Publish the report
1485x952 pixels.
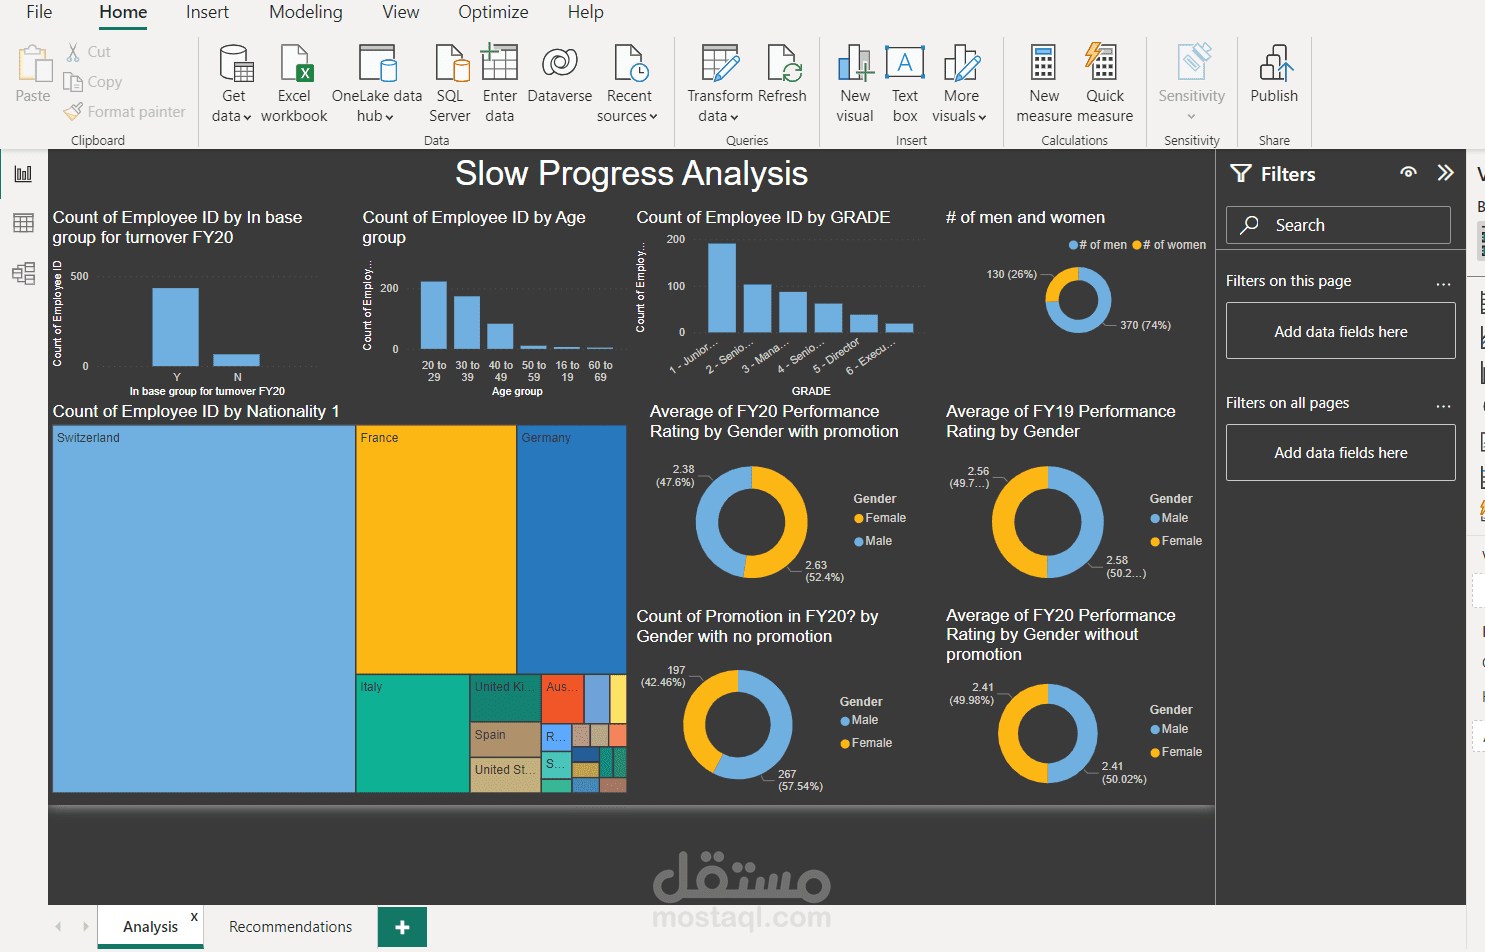tap(1273, 80)
